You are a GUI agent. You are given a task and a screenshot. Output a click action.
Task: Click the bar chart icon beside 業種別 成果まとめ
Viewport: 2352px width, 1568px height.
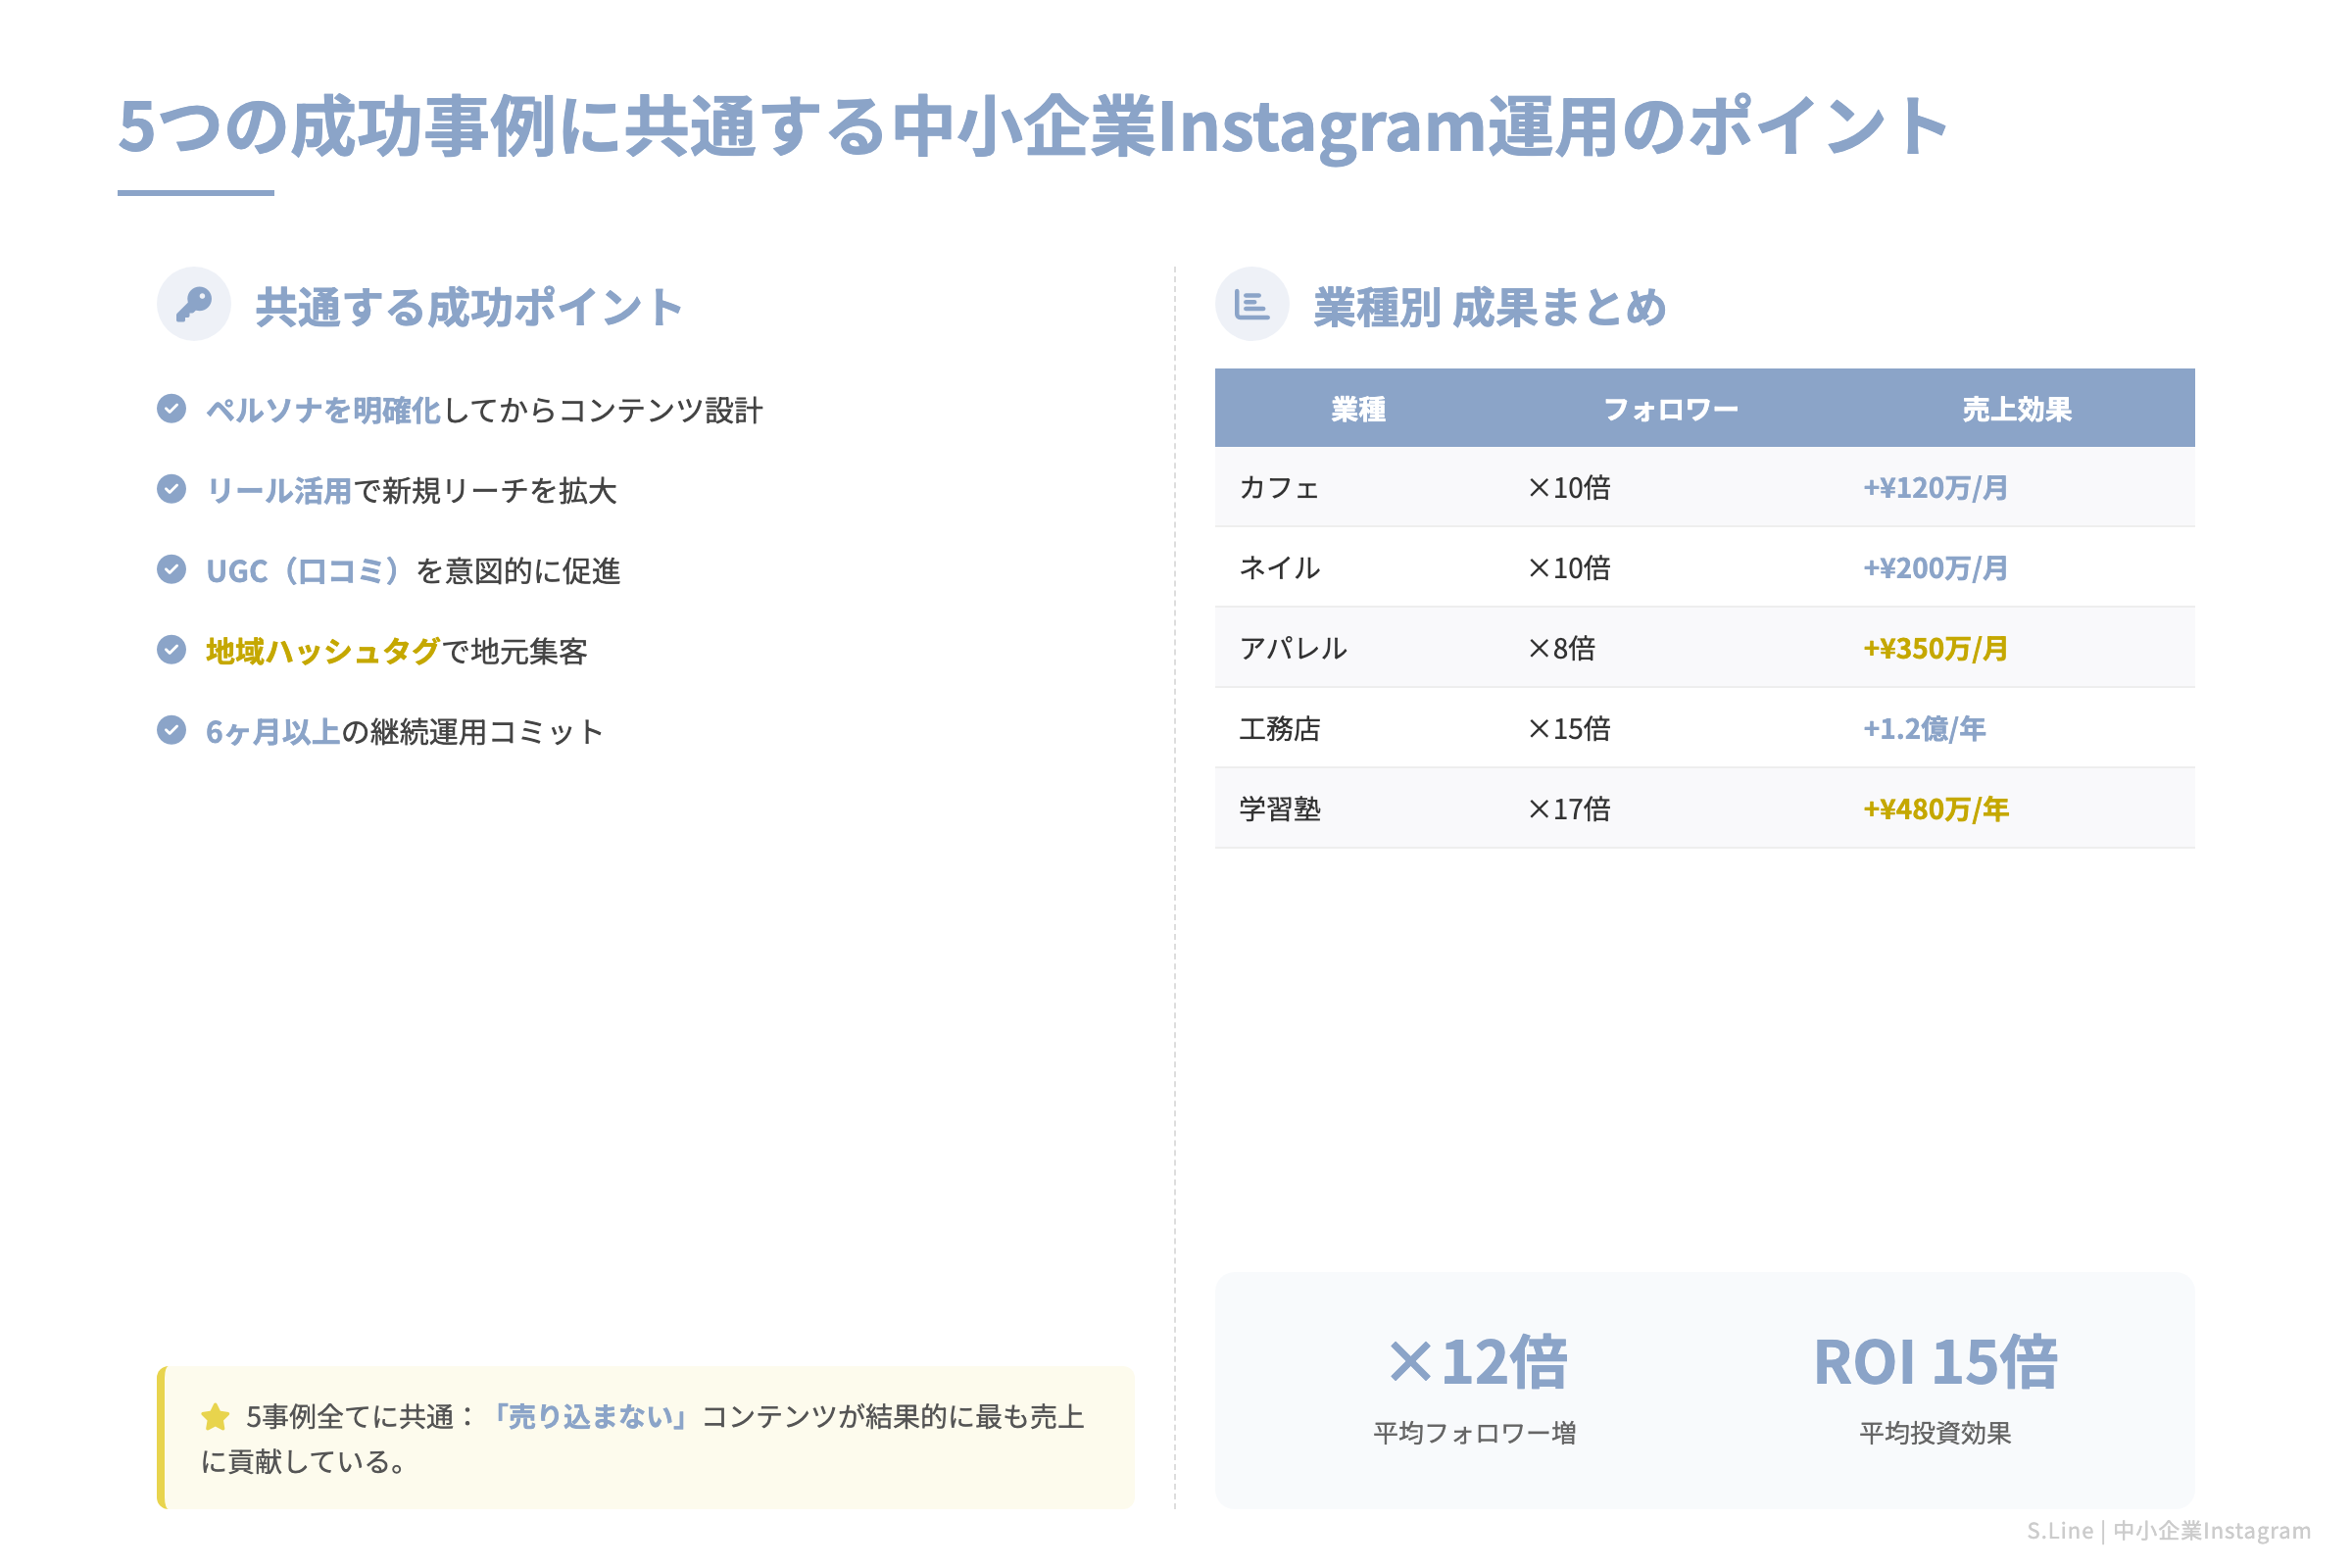[x=1254, y=303]
